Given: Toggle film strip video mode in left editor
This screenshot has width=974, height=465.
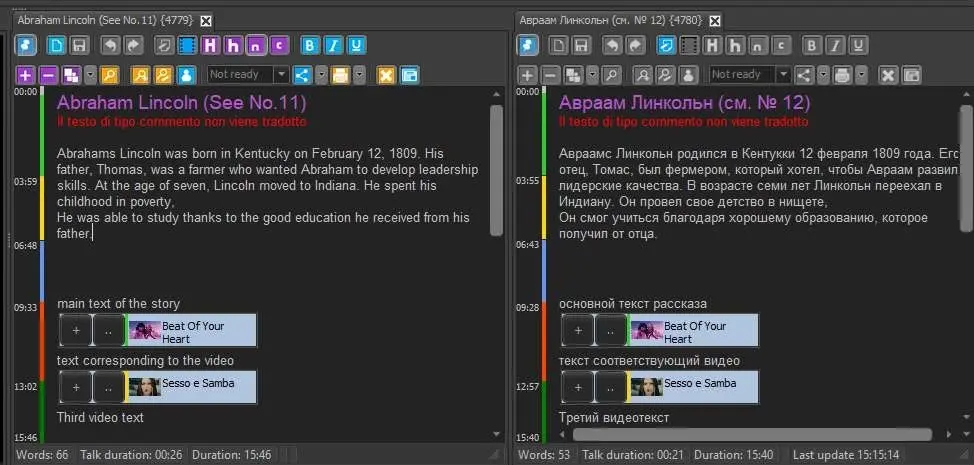Looking at the screenshot, I should tap(188, 45).
